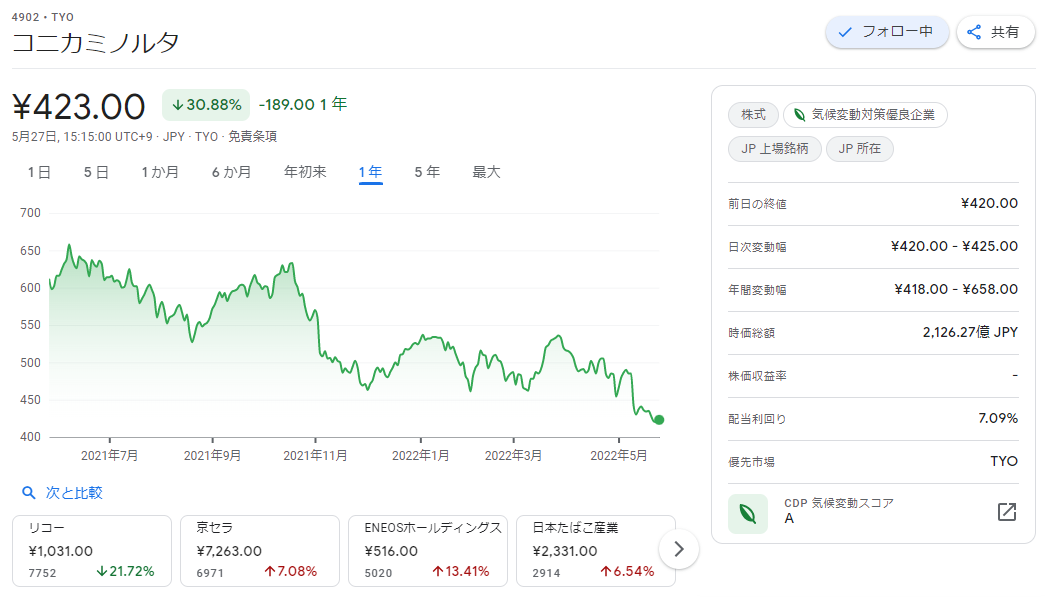The image size is (1055, 597).
Task: Click the ↓21.72% change on リコー card
Action: tap(125, 571)
